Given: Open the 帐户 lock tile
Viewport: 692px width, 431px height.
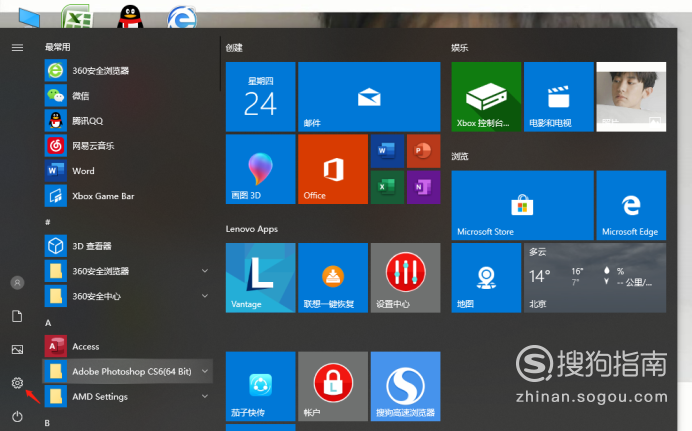Looking at the screenshot, I should pyautogui.click(x=333, y=386).
